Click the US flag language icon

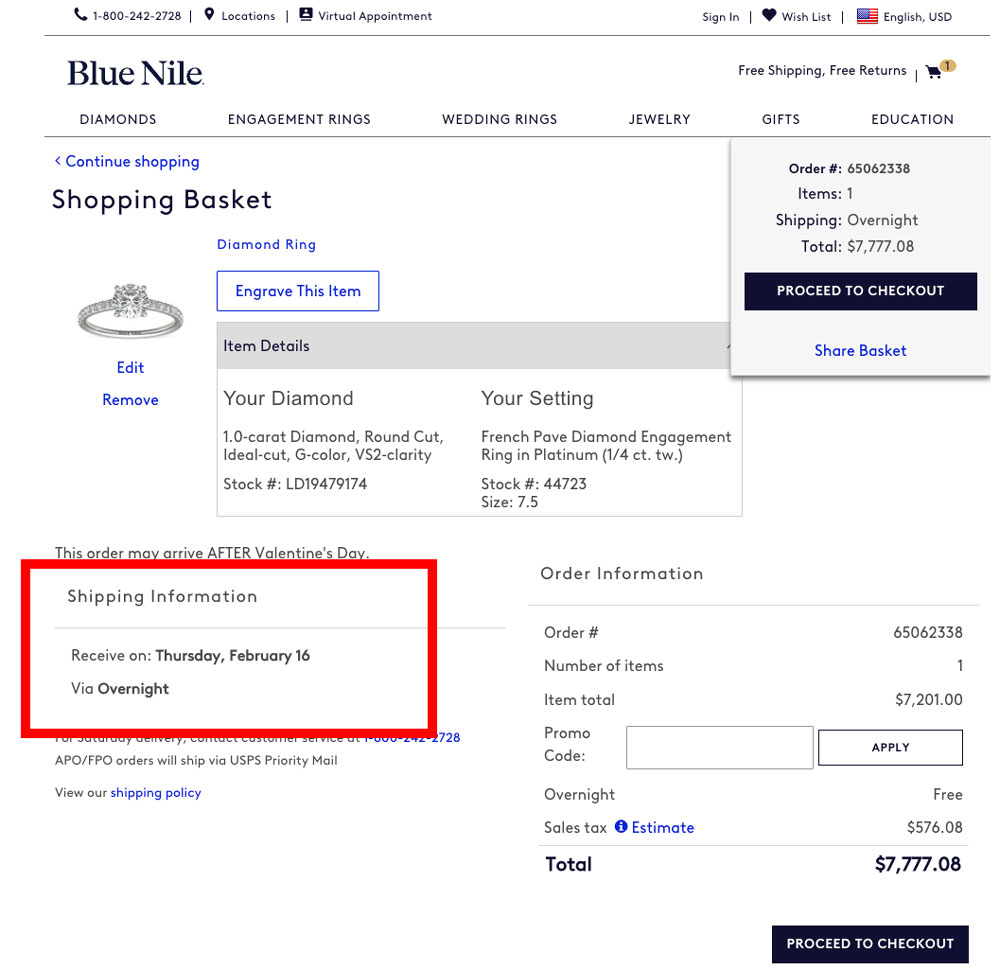[867, 16]
